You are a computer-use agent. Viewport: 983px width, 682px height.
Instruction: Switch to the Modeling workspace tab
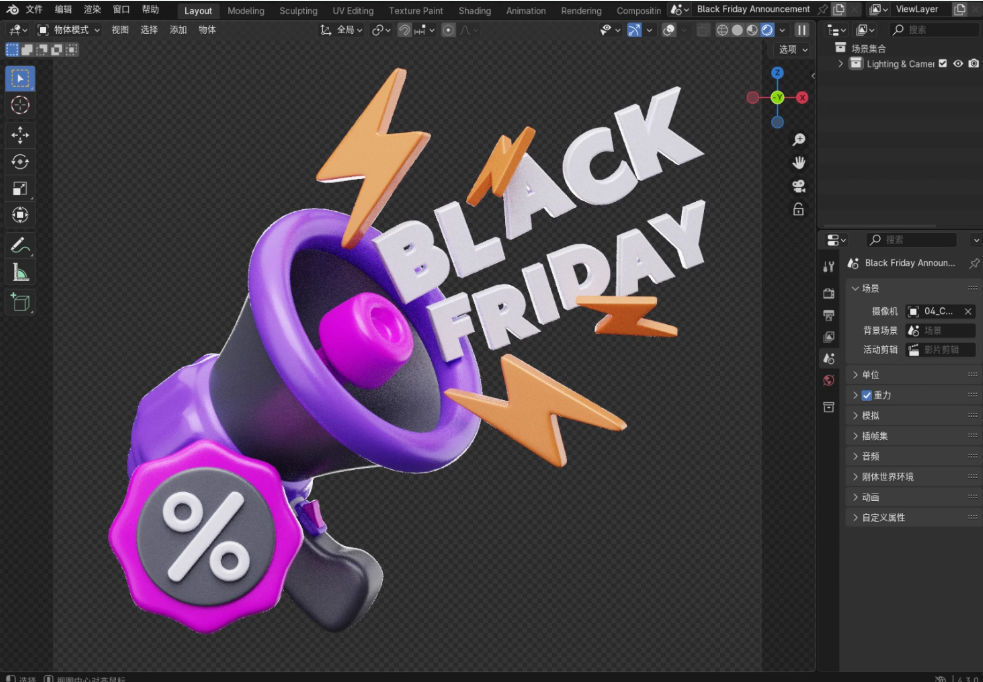246,11
